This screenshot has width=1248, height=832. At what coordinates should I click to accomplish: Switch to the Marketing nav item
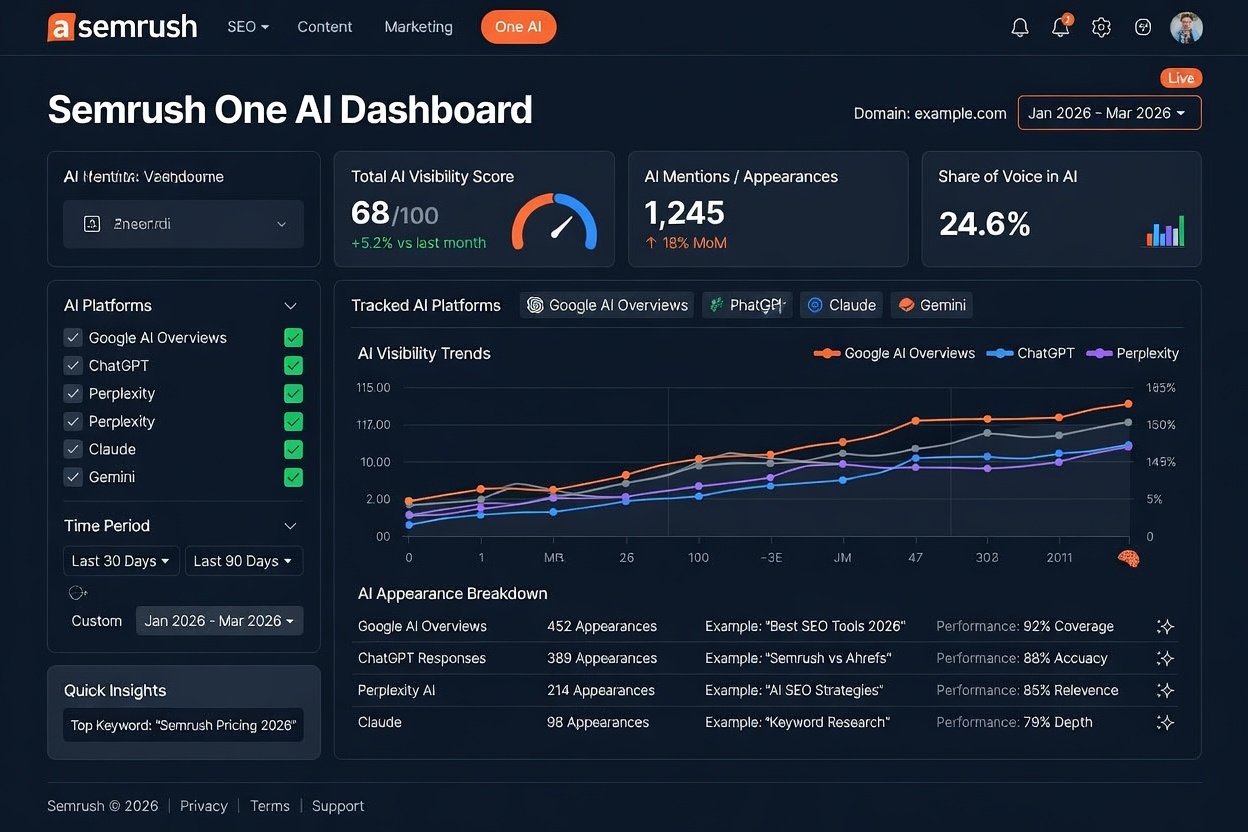click(x=418, y=27)
